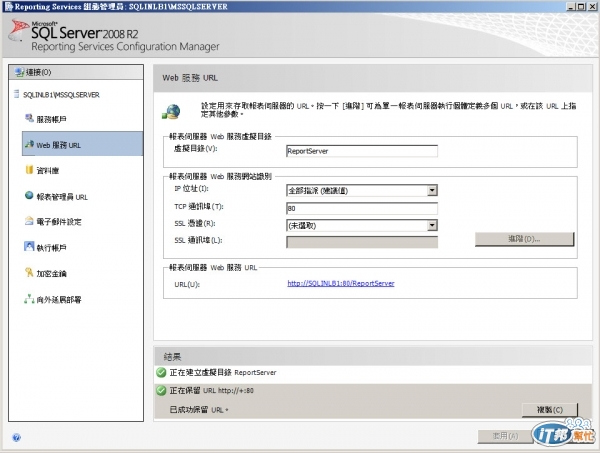Click the 複製(C) copy button
The width and height of the screenshot is (600, 453).
click(549, 410)
